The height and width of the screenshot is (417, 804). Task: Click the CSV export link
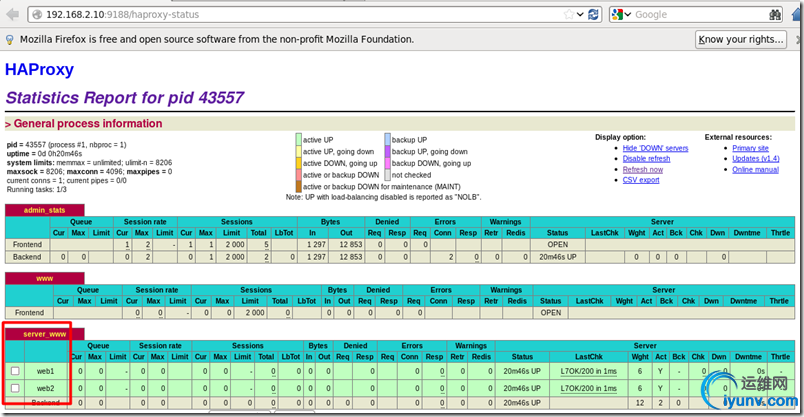[x=641, y=180]
